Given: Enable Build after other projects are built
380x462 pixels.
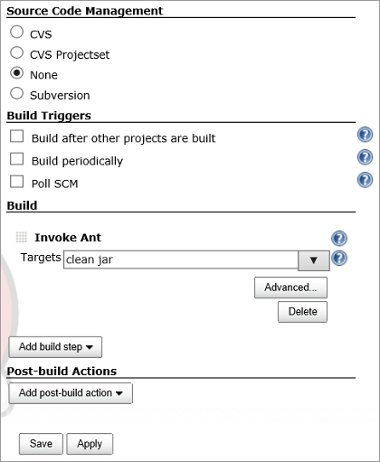Looking at the screenshot, I should click(17, 136).
